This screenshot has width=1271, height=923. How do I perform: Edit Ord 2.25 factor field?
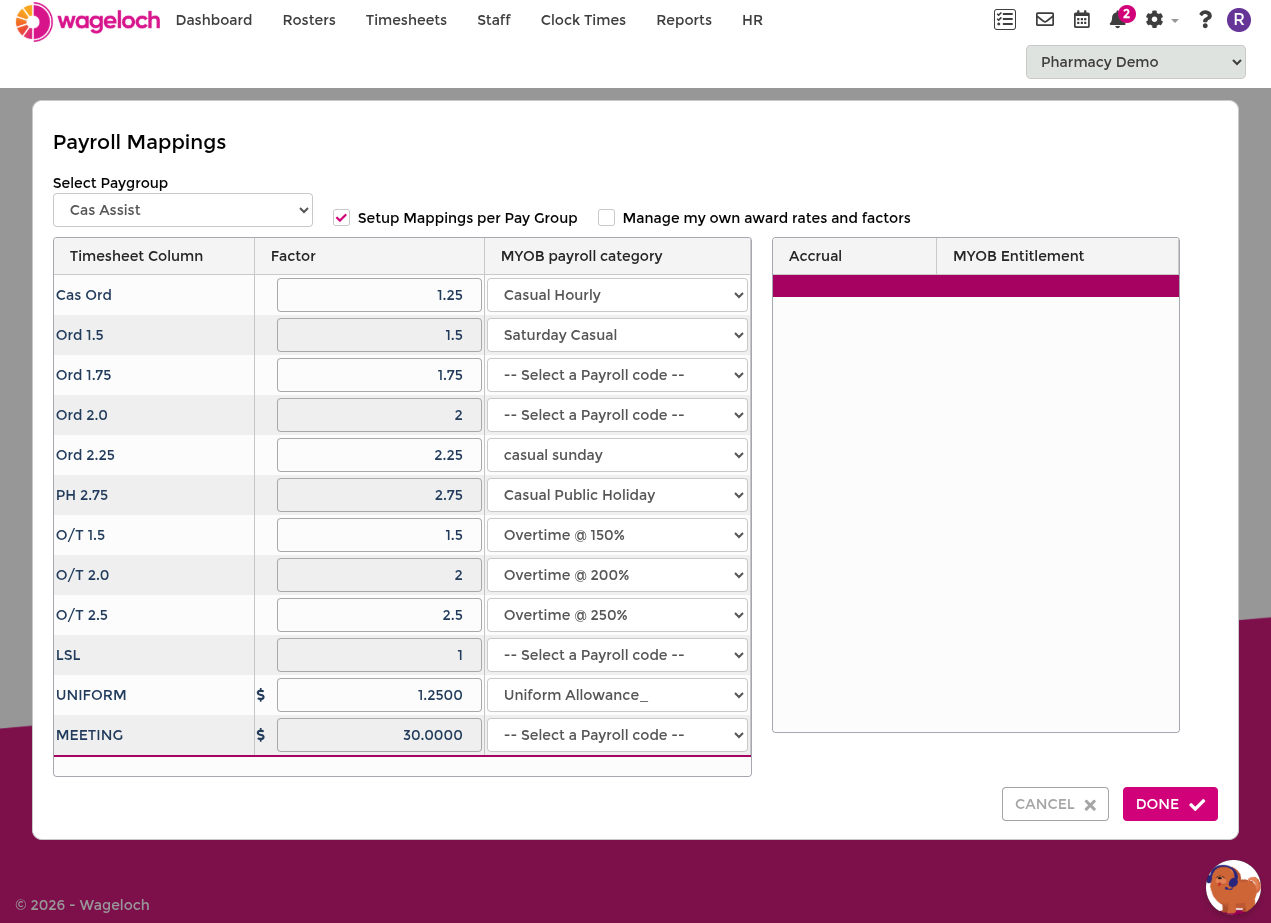click(x=379, y=455)
